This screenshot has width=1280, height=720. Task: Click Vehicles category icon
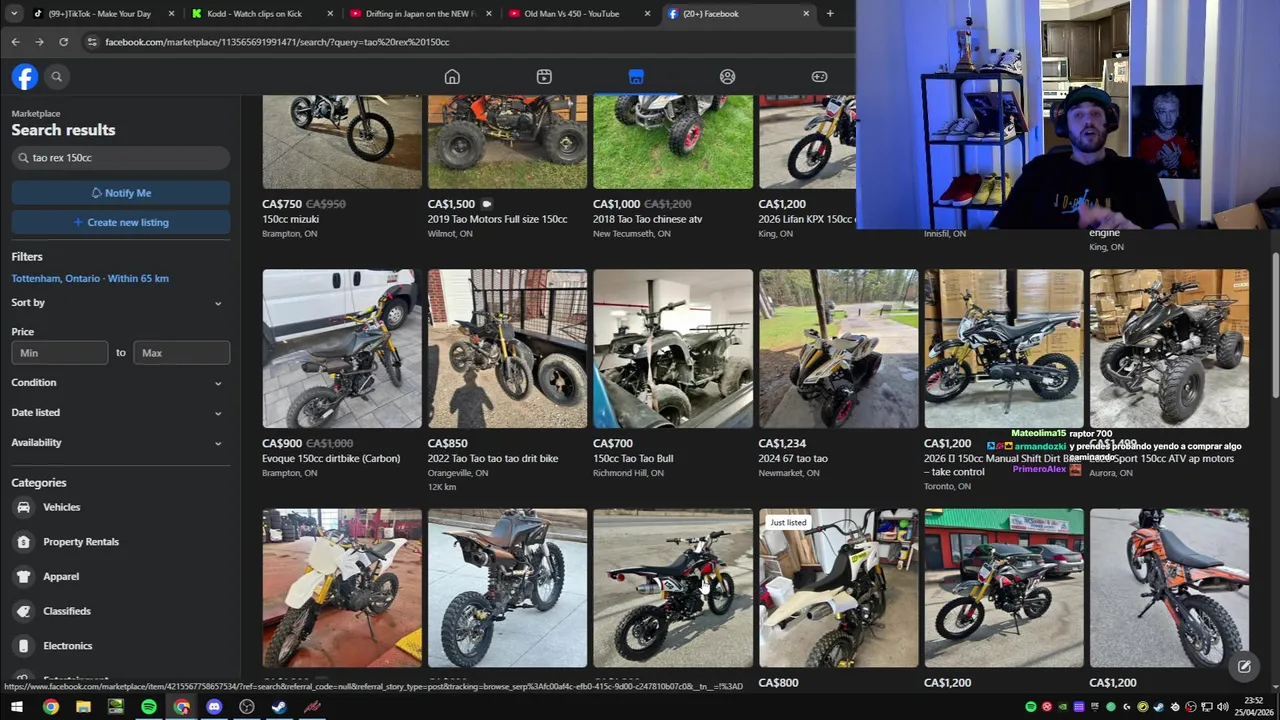click(23, 507)
